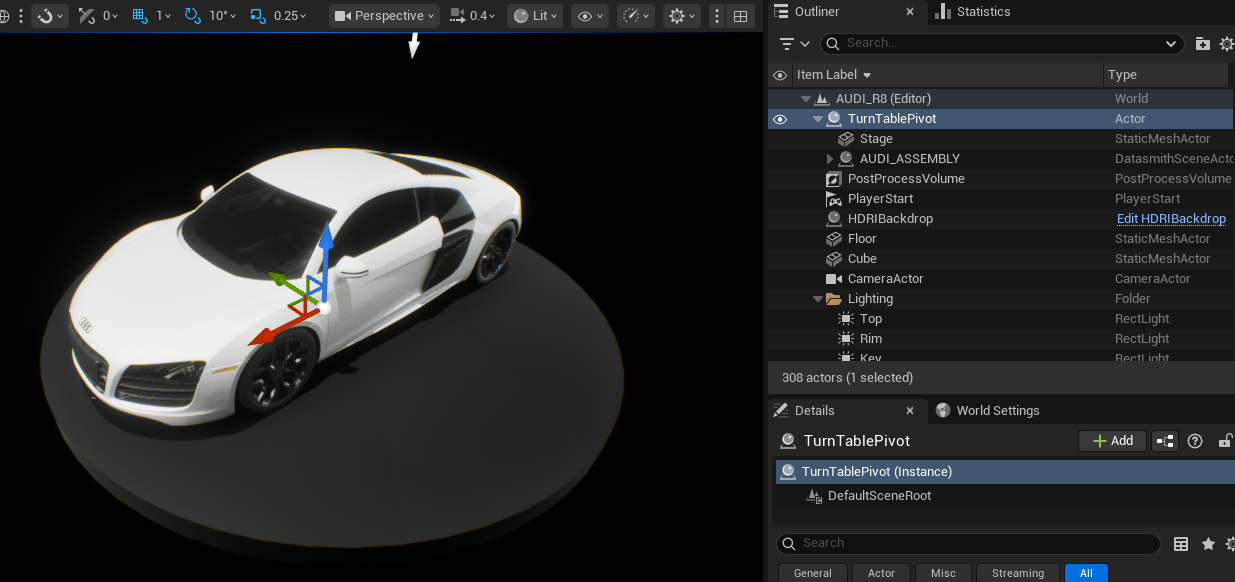This screenshot has width=1235, height=582.
Task: Click the visibility column header eye
Action: pos(780,75)
